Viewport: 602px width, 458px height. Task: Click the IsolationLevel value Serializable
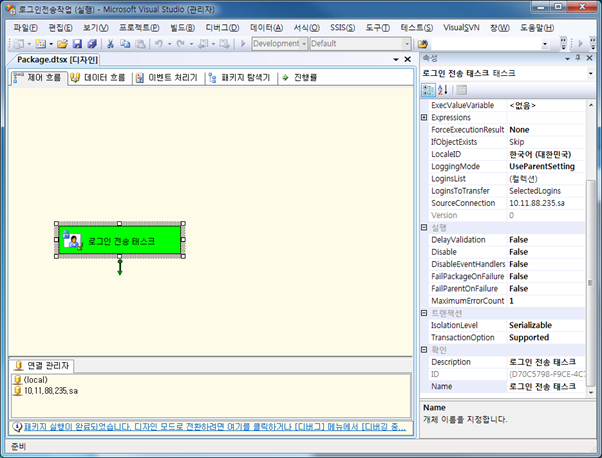pos(530,325)
